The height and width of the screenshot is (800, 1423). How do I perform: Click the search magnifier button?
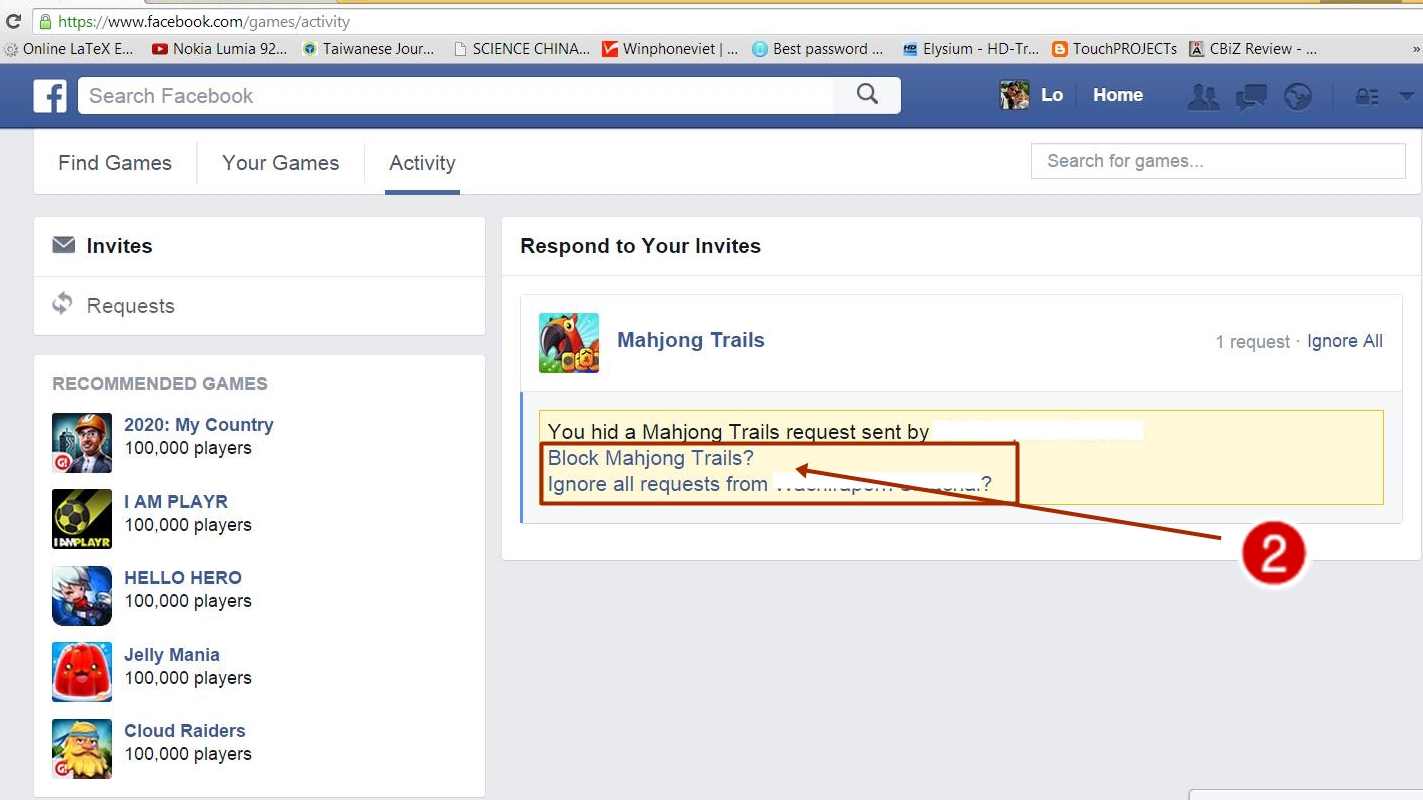click(867, 95)
